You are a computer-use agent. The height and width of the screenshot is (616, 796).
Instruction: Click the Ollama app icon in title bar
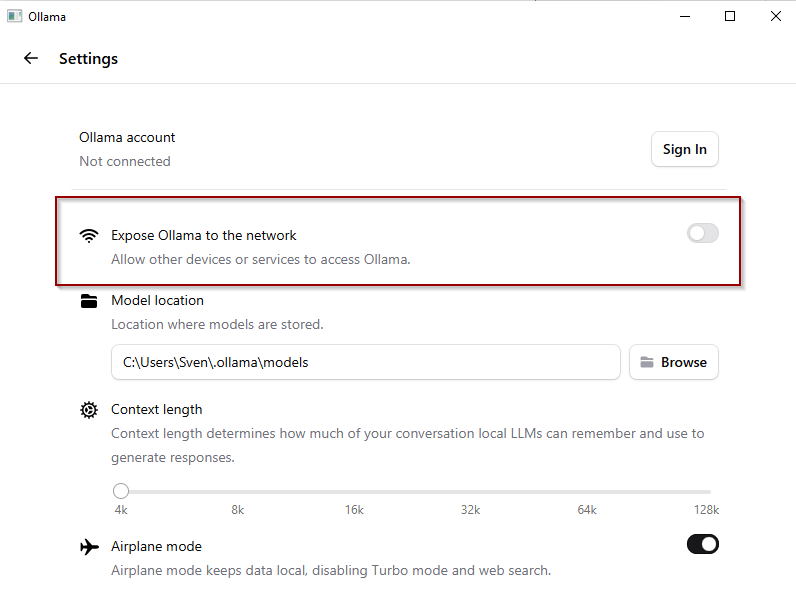coord(14,16)
